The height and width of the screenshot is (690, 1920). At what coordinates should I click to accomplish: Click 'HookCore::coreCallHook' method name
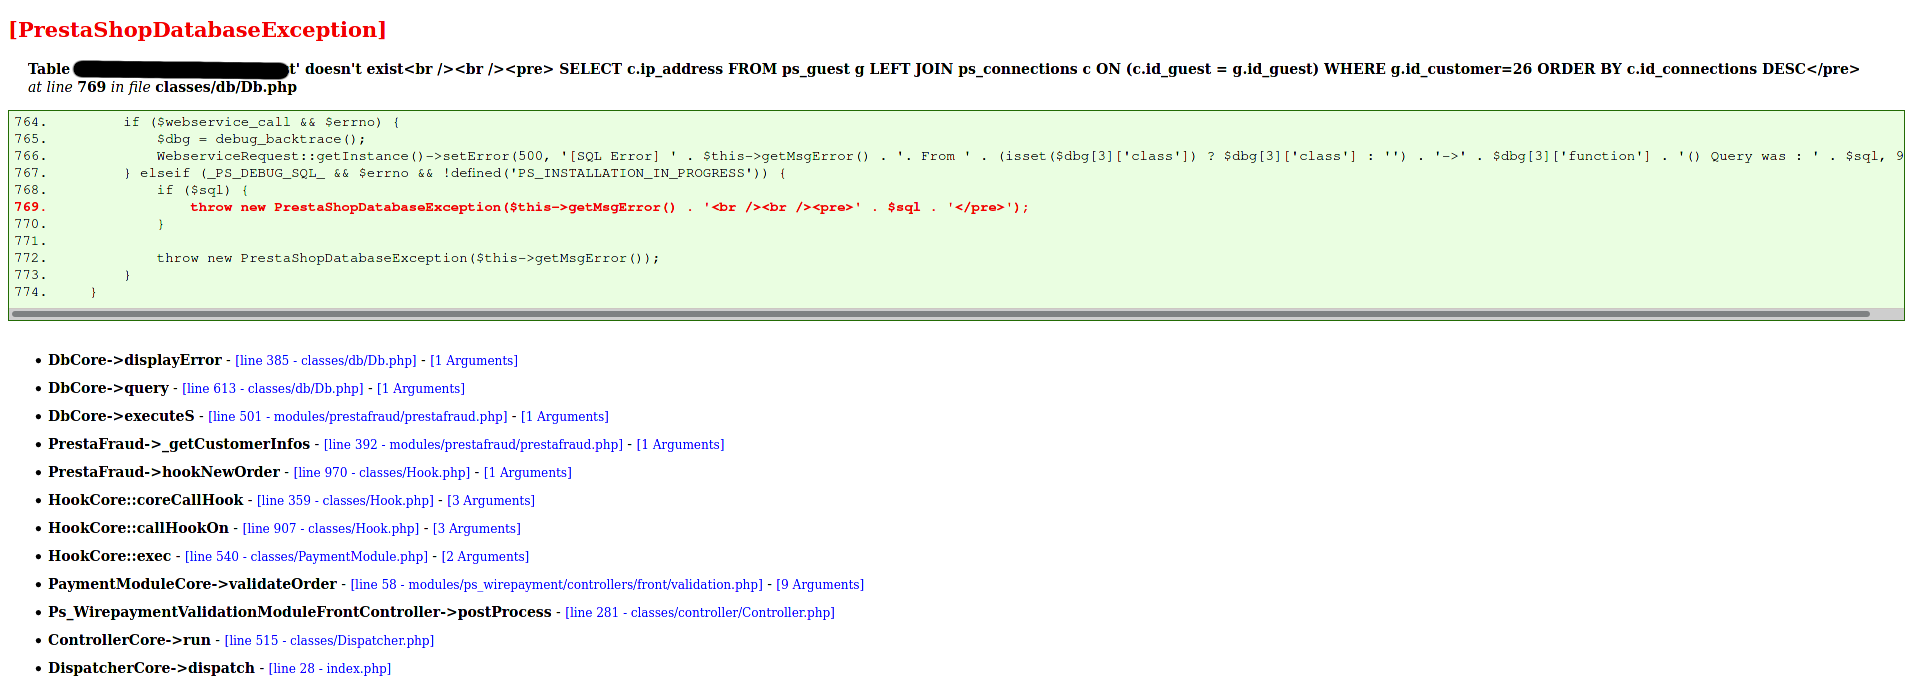point(146,500)
